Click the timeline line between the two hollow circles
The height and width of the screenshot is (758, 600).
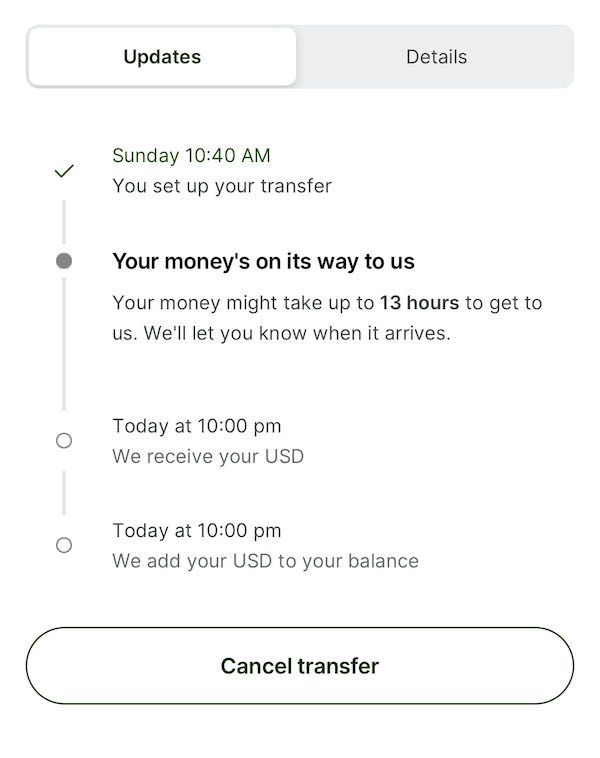click(x=64, y=492)
